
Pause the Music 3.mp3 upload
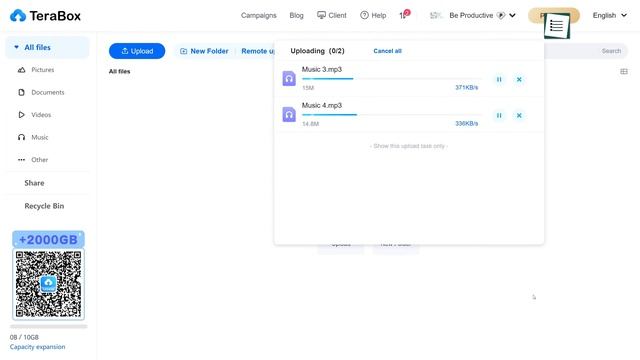click(x=499, y=80)
